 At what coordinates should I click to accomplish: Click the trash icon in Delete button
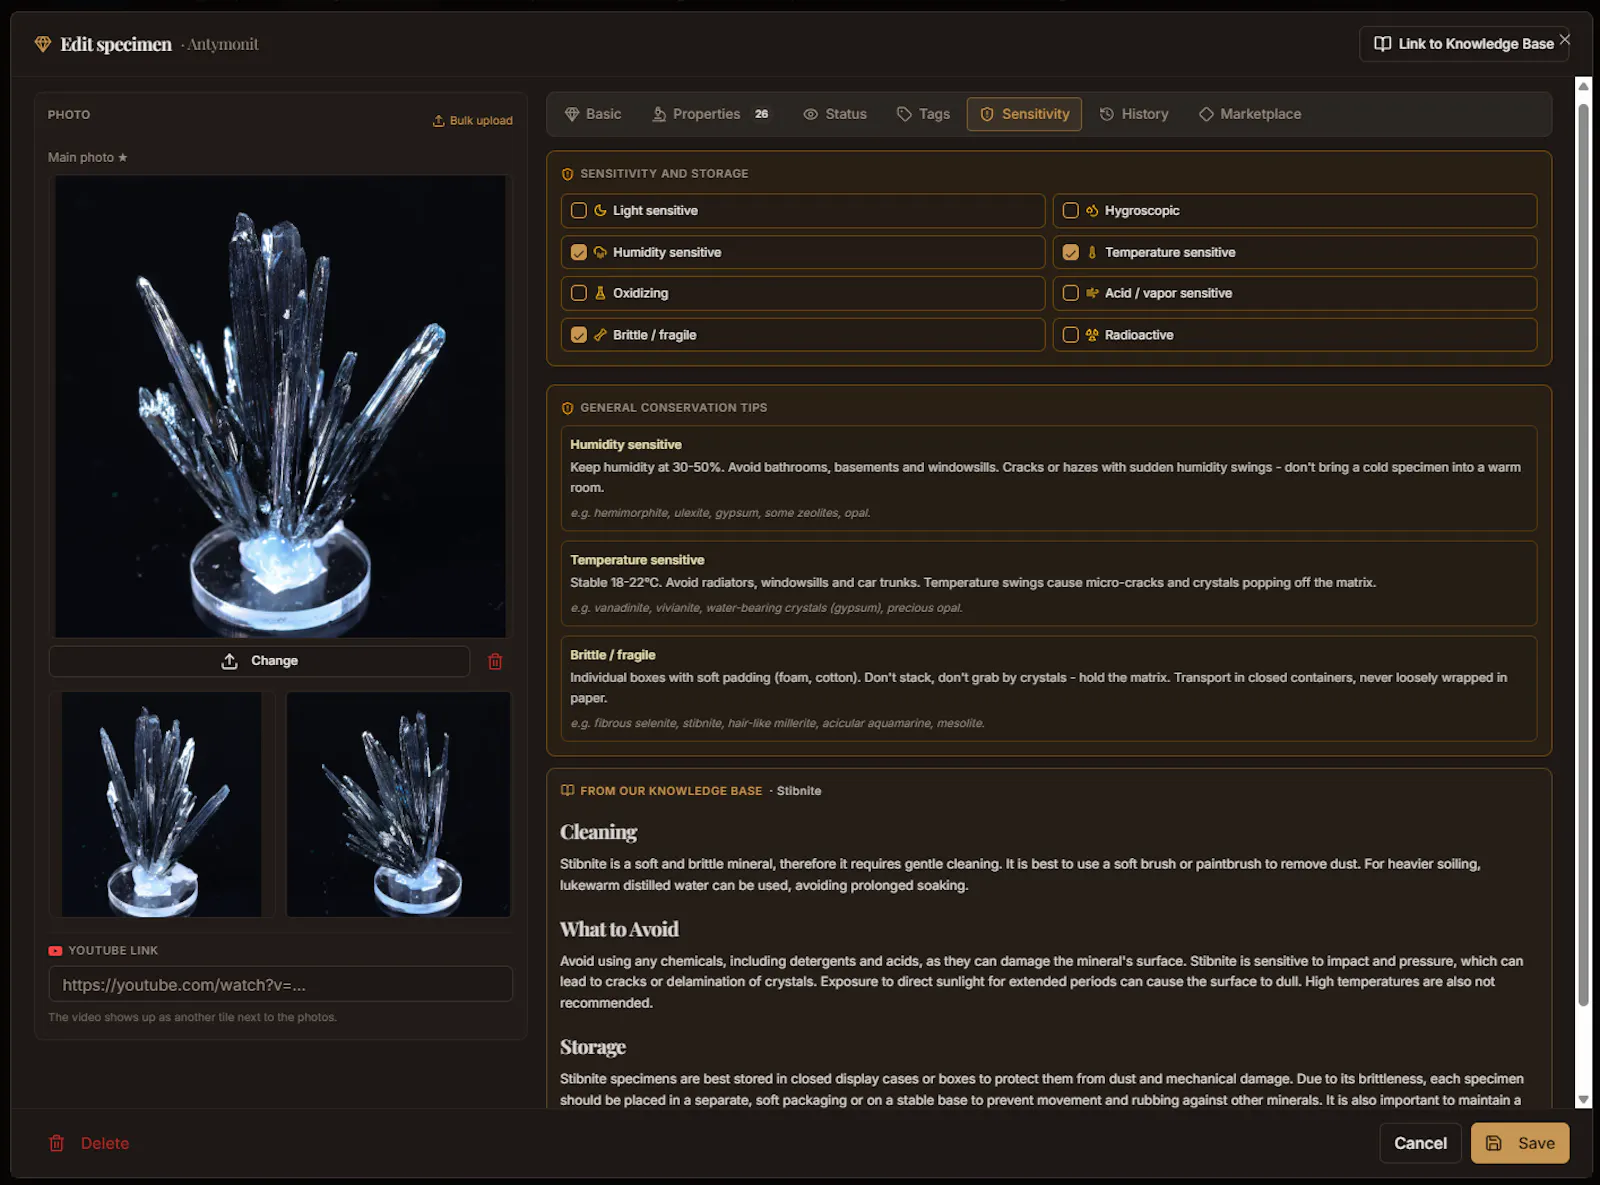click(x=57, y=1143)
